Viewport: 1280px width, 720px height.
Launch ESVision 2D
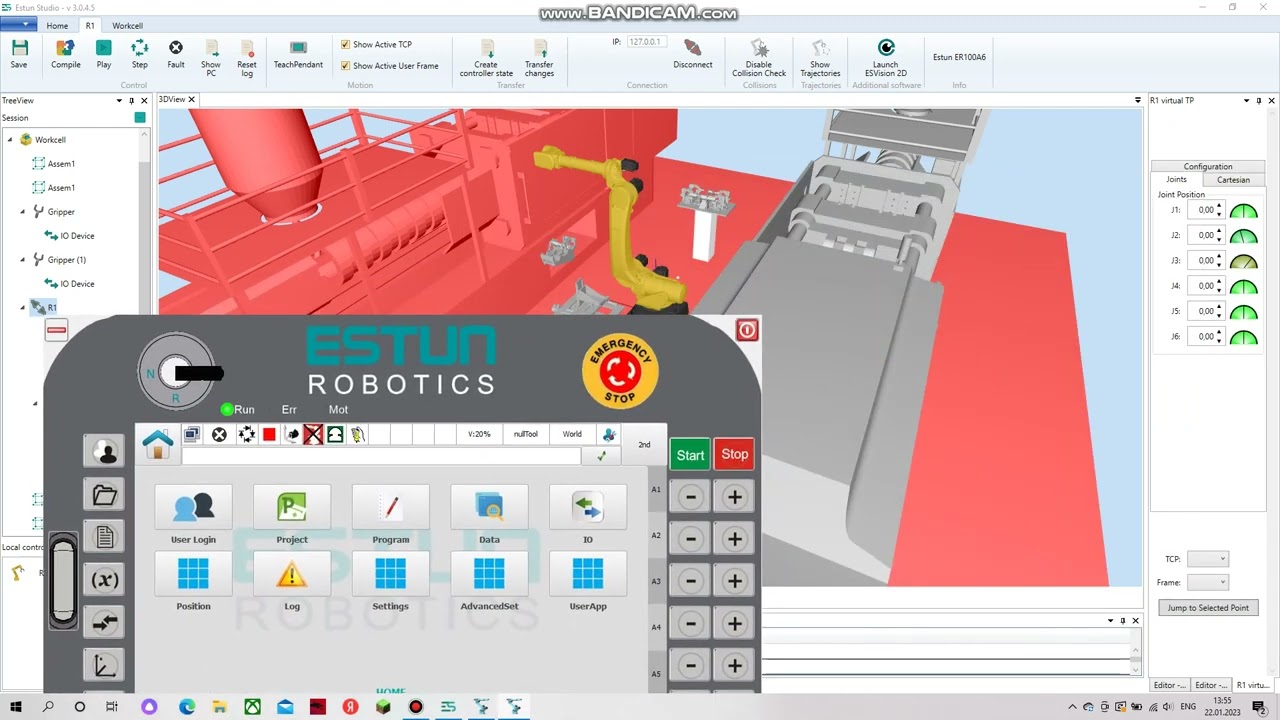pos(885,58)
